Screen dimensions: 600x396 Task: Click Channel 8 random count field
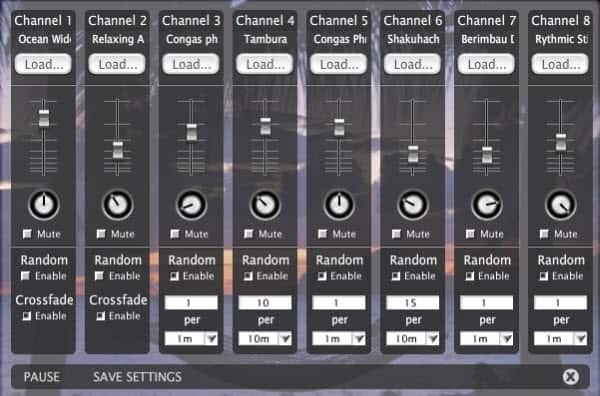(561, 303)
